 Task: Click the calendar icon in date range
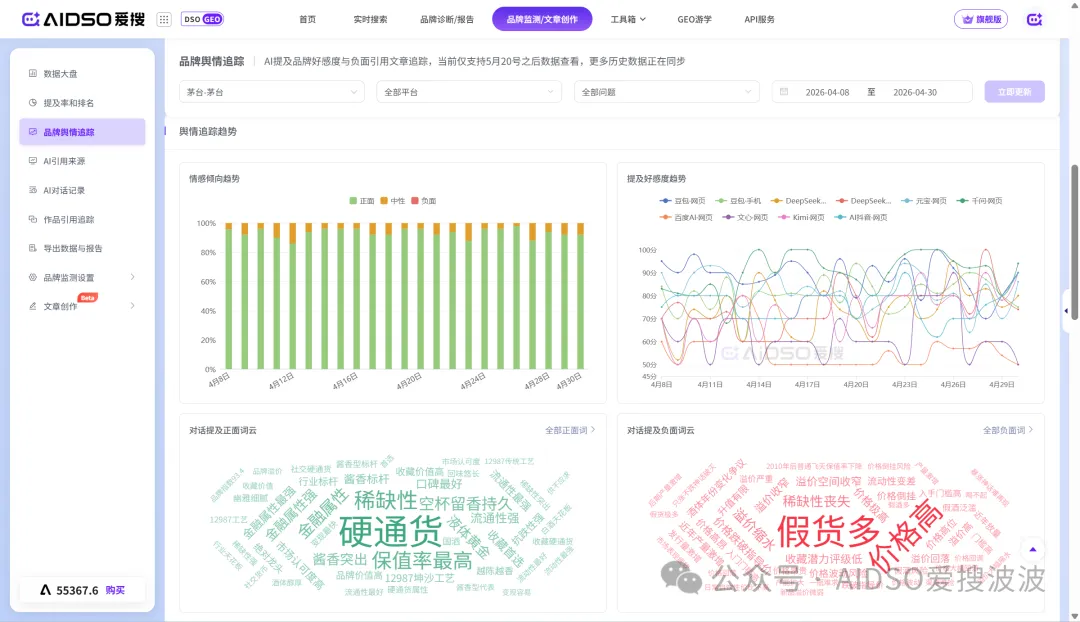(x=784, y=92)
